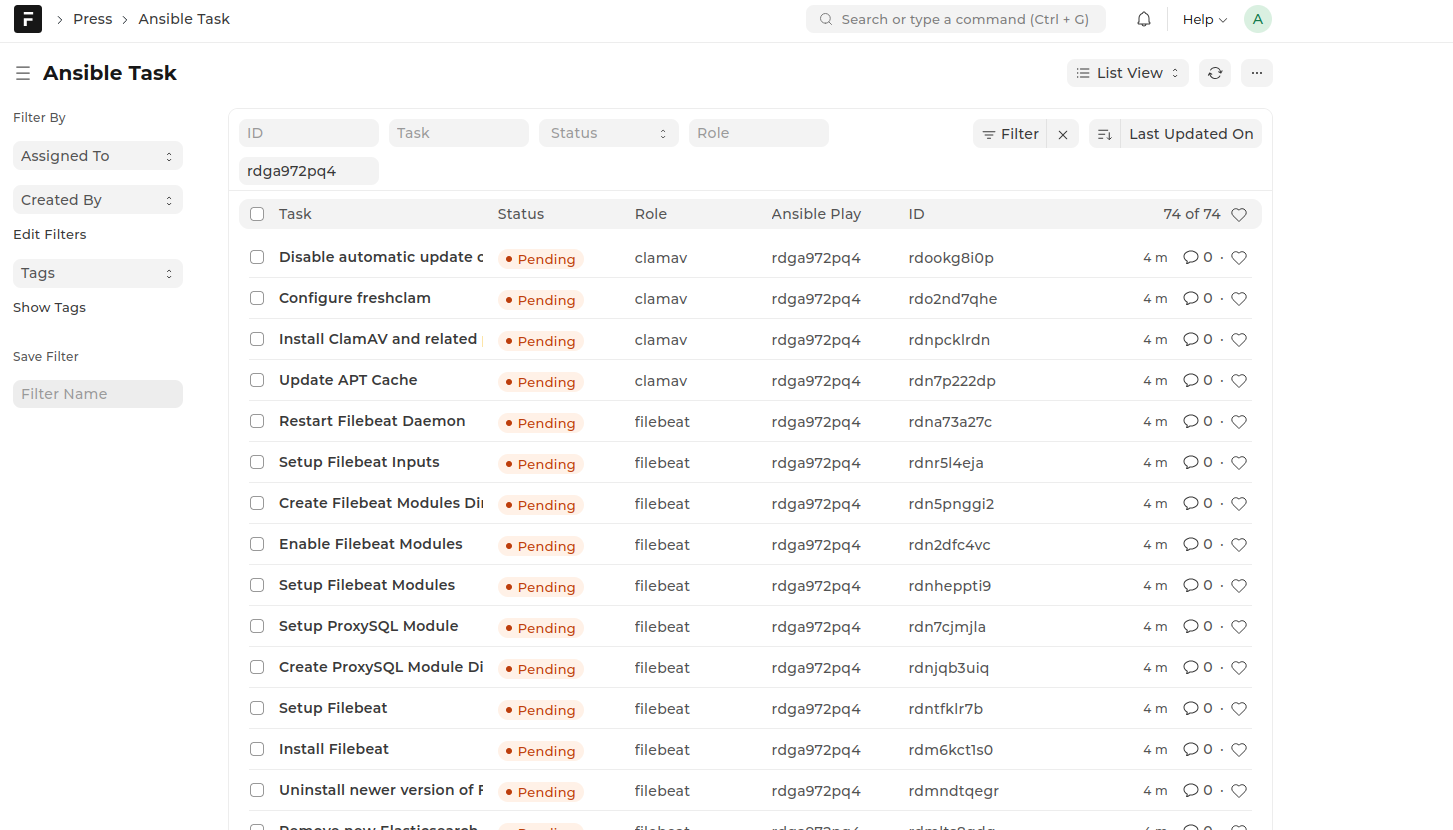Open the ellipsis options menu
The height and width of the screenshot is (830, 1453).
[1256, 72]
